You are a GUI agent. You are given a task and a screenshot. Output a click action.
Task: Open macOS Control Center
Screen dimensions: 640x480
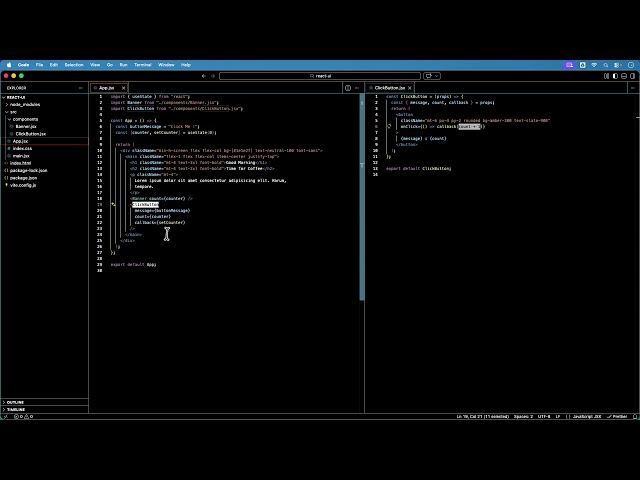click(x=618, y=65)
